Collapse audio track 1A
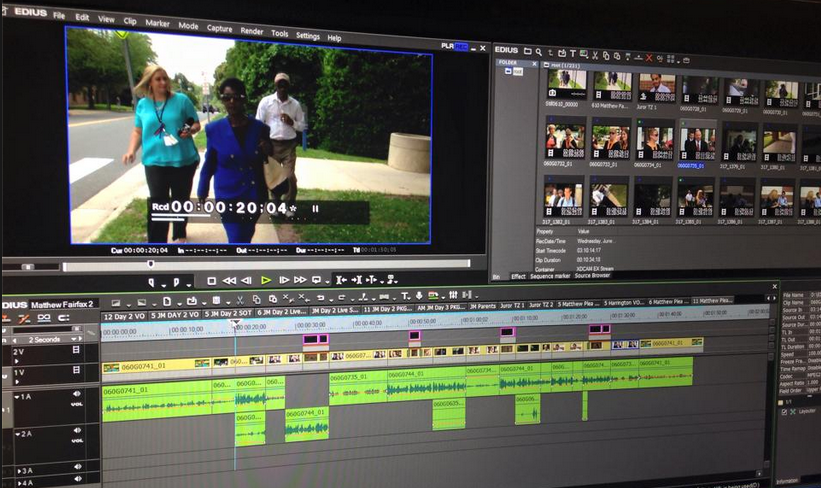The image size is (821, 488). click(x=16, y=396)
